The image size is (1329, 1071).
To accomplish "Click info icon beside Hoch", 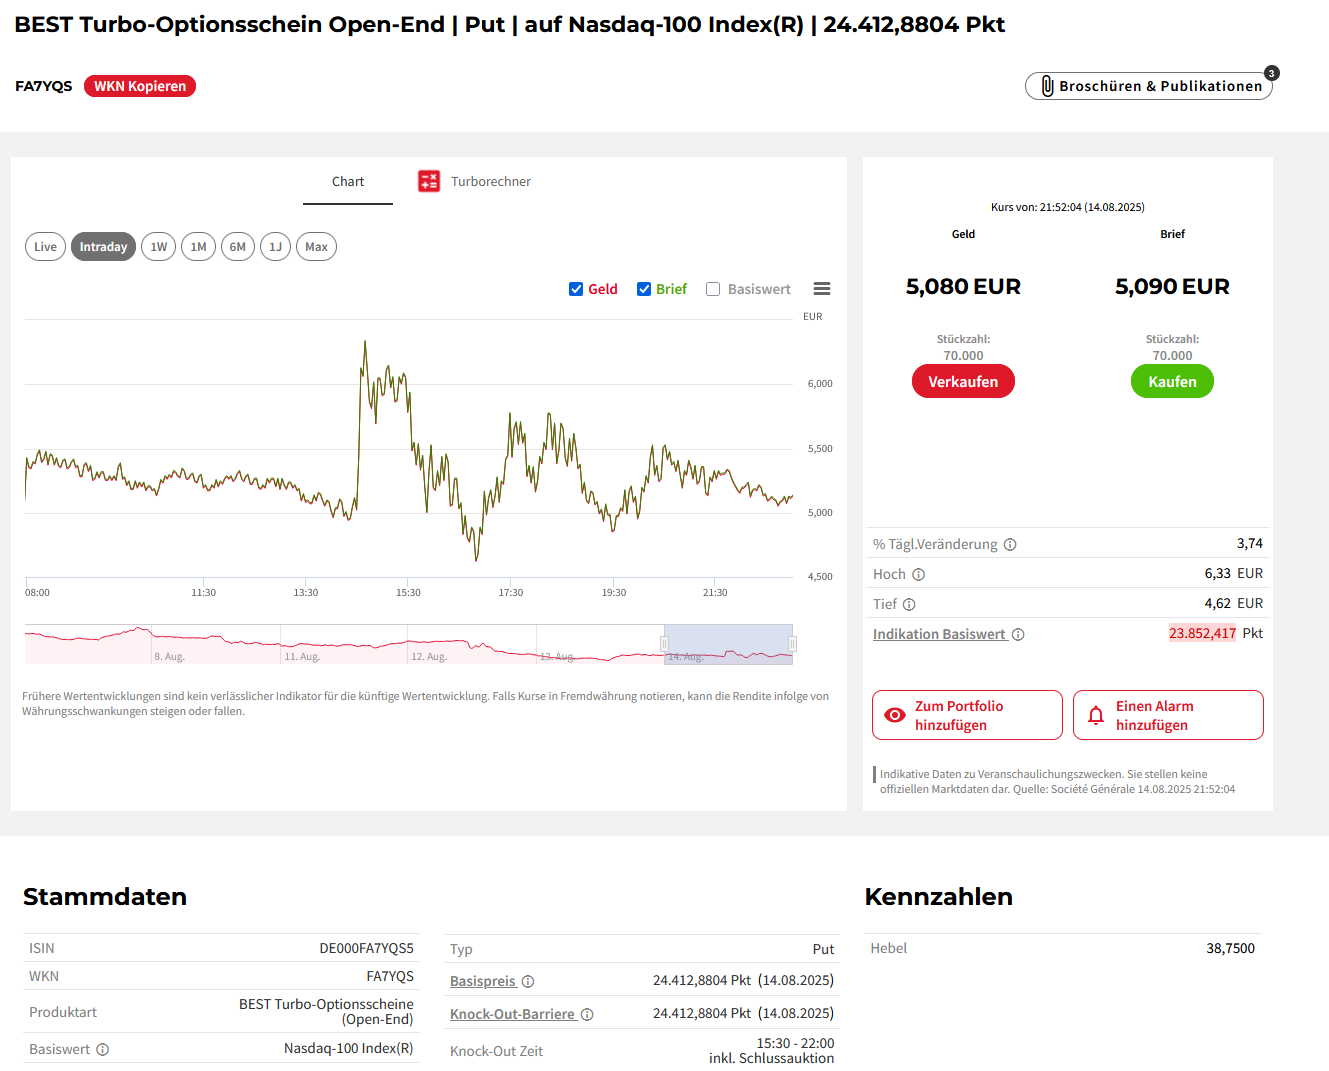I will click(918, 575).
